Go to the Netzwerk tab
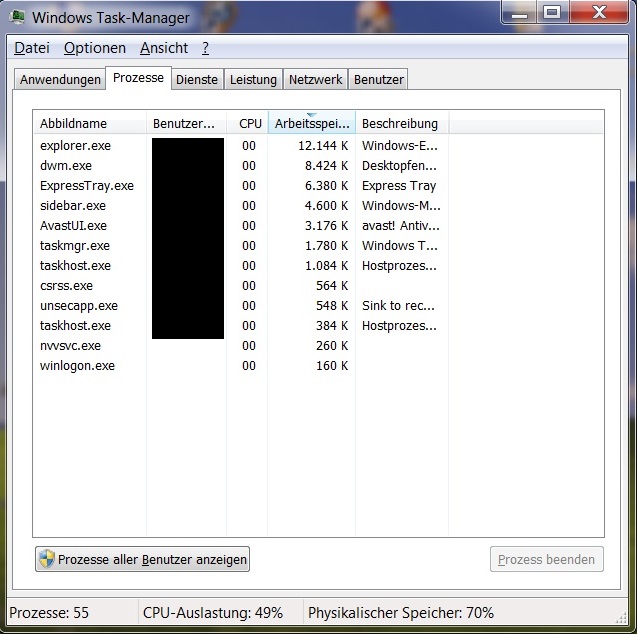The image size is (638, 634). click(315, 79)
